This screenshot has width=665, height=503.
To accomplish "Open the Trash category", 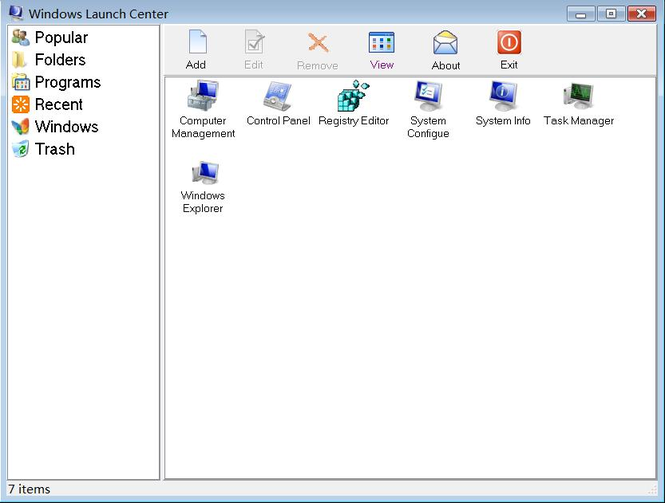I will pos(54,149).
